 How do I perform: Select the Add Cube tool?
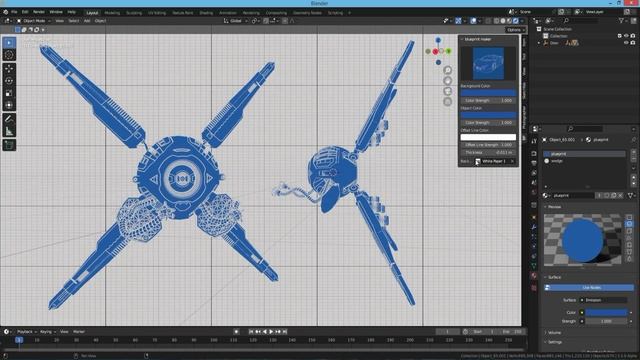(x=9, y=144)
